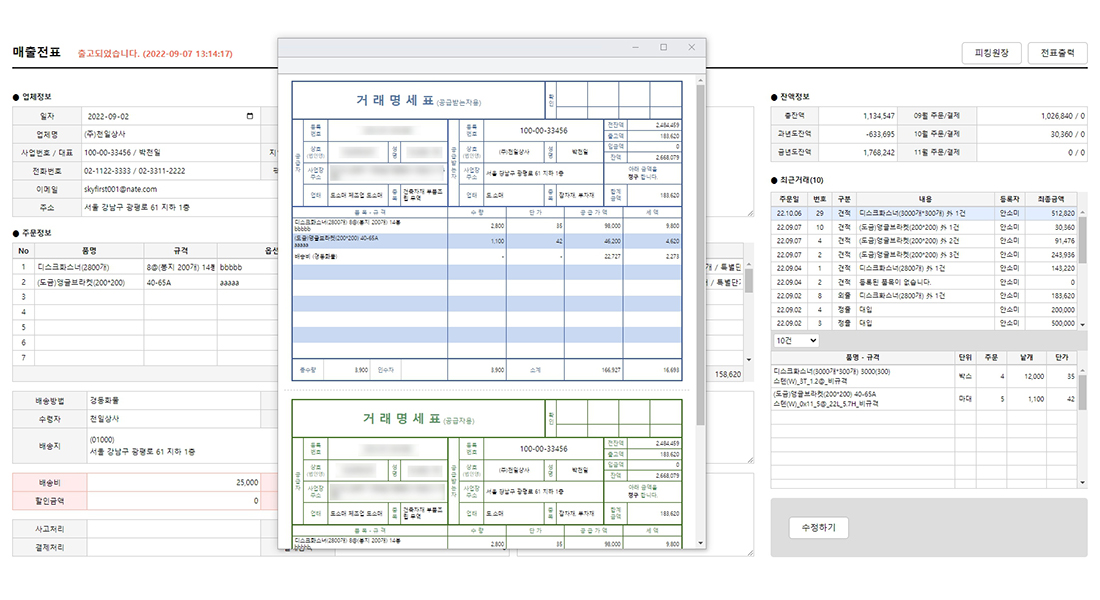Click the 이메일 field skyfirst001@nate.com
1100x600 pixels.
point(179,189)
